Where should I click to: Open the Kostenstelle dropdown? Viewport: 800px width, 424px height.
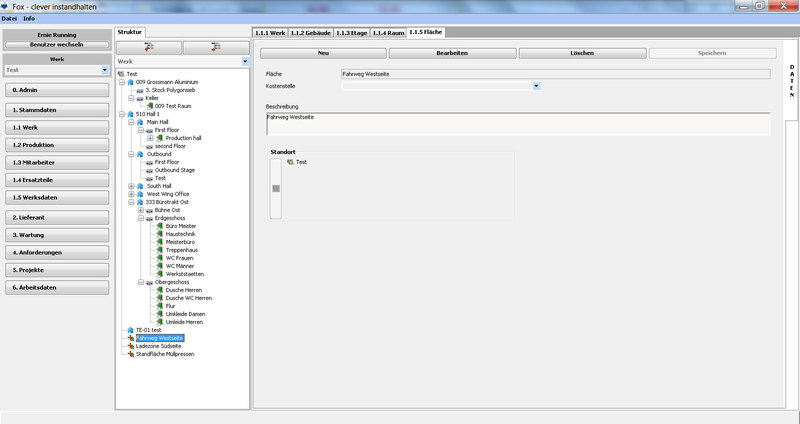pos(537,86)
